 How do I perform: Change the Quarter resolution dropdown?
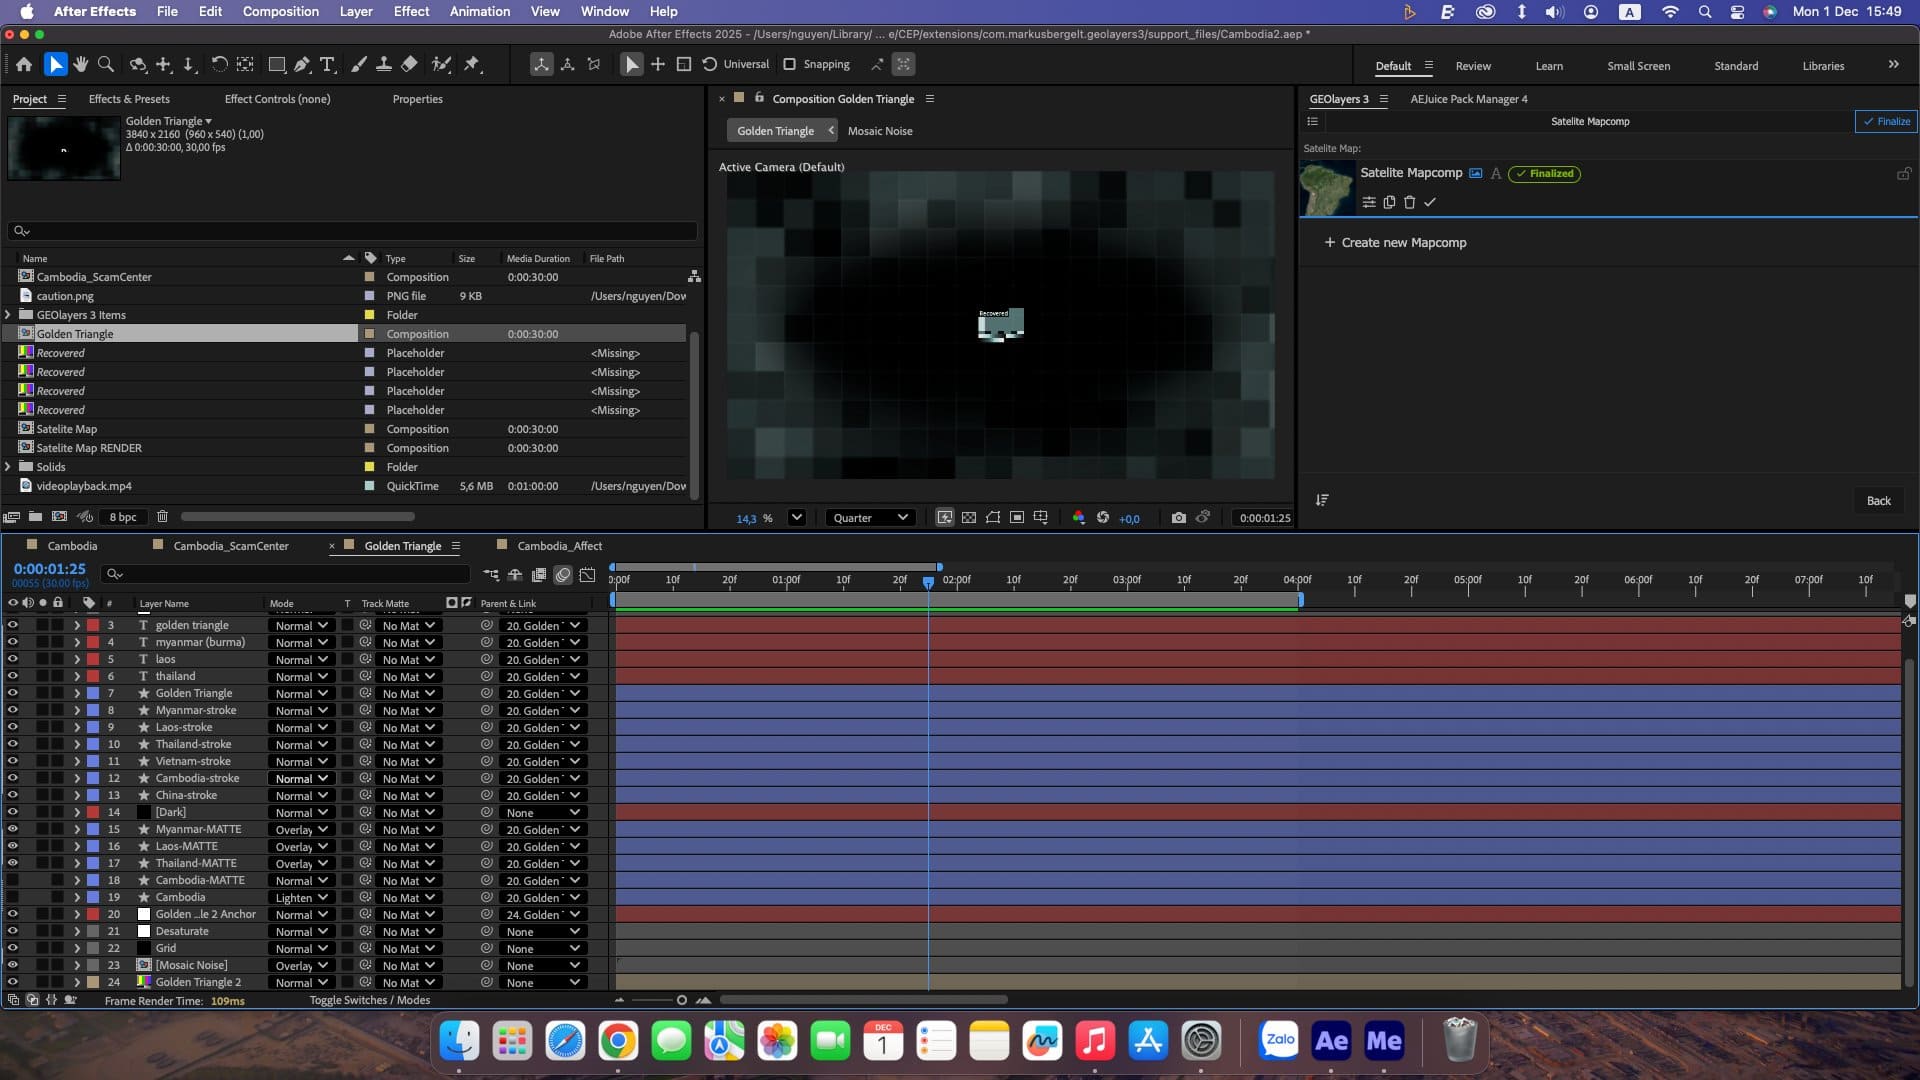click(x=869, y=518)
